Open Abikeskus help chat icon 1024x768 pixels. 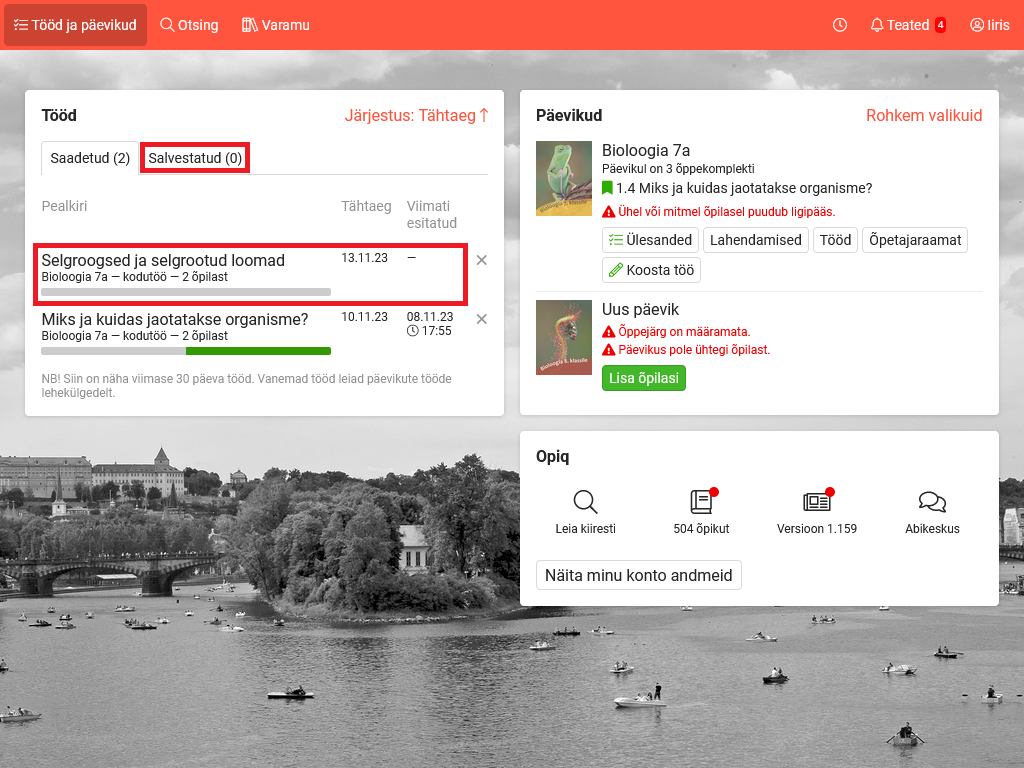coord(932,502)
